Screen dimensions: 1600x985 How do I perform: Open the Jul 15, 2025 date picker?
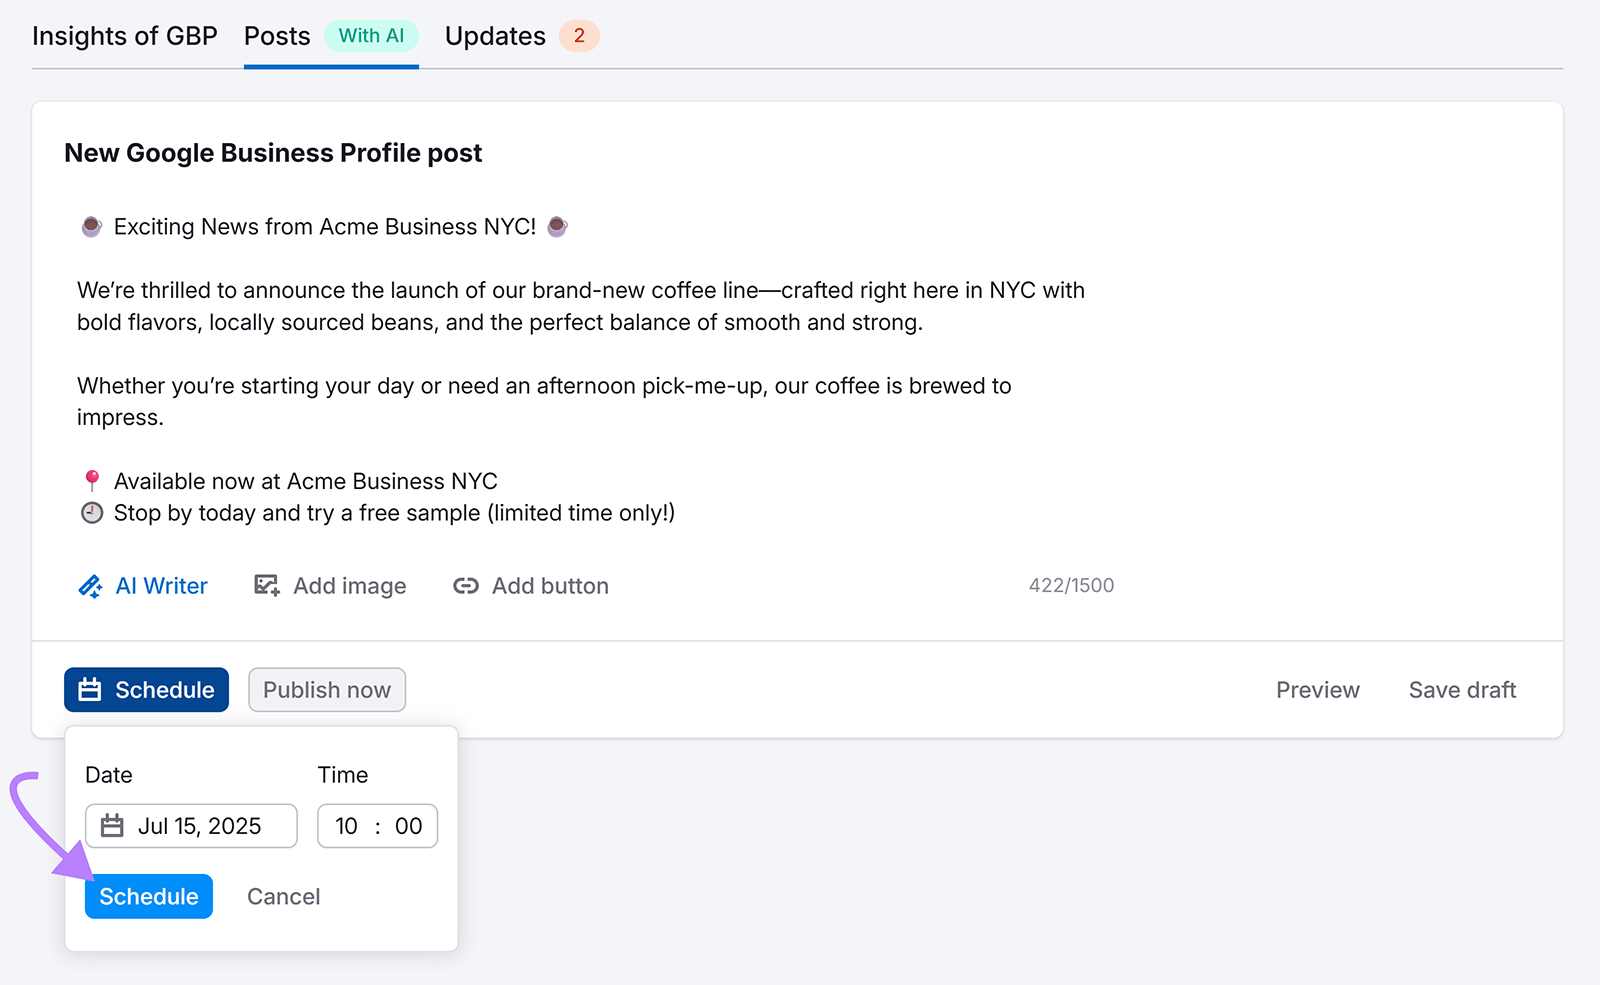(191, 826)
